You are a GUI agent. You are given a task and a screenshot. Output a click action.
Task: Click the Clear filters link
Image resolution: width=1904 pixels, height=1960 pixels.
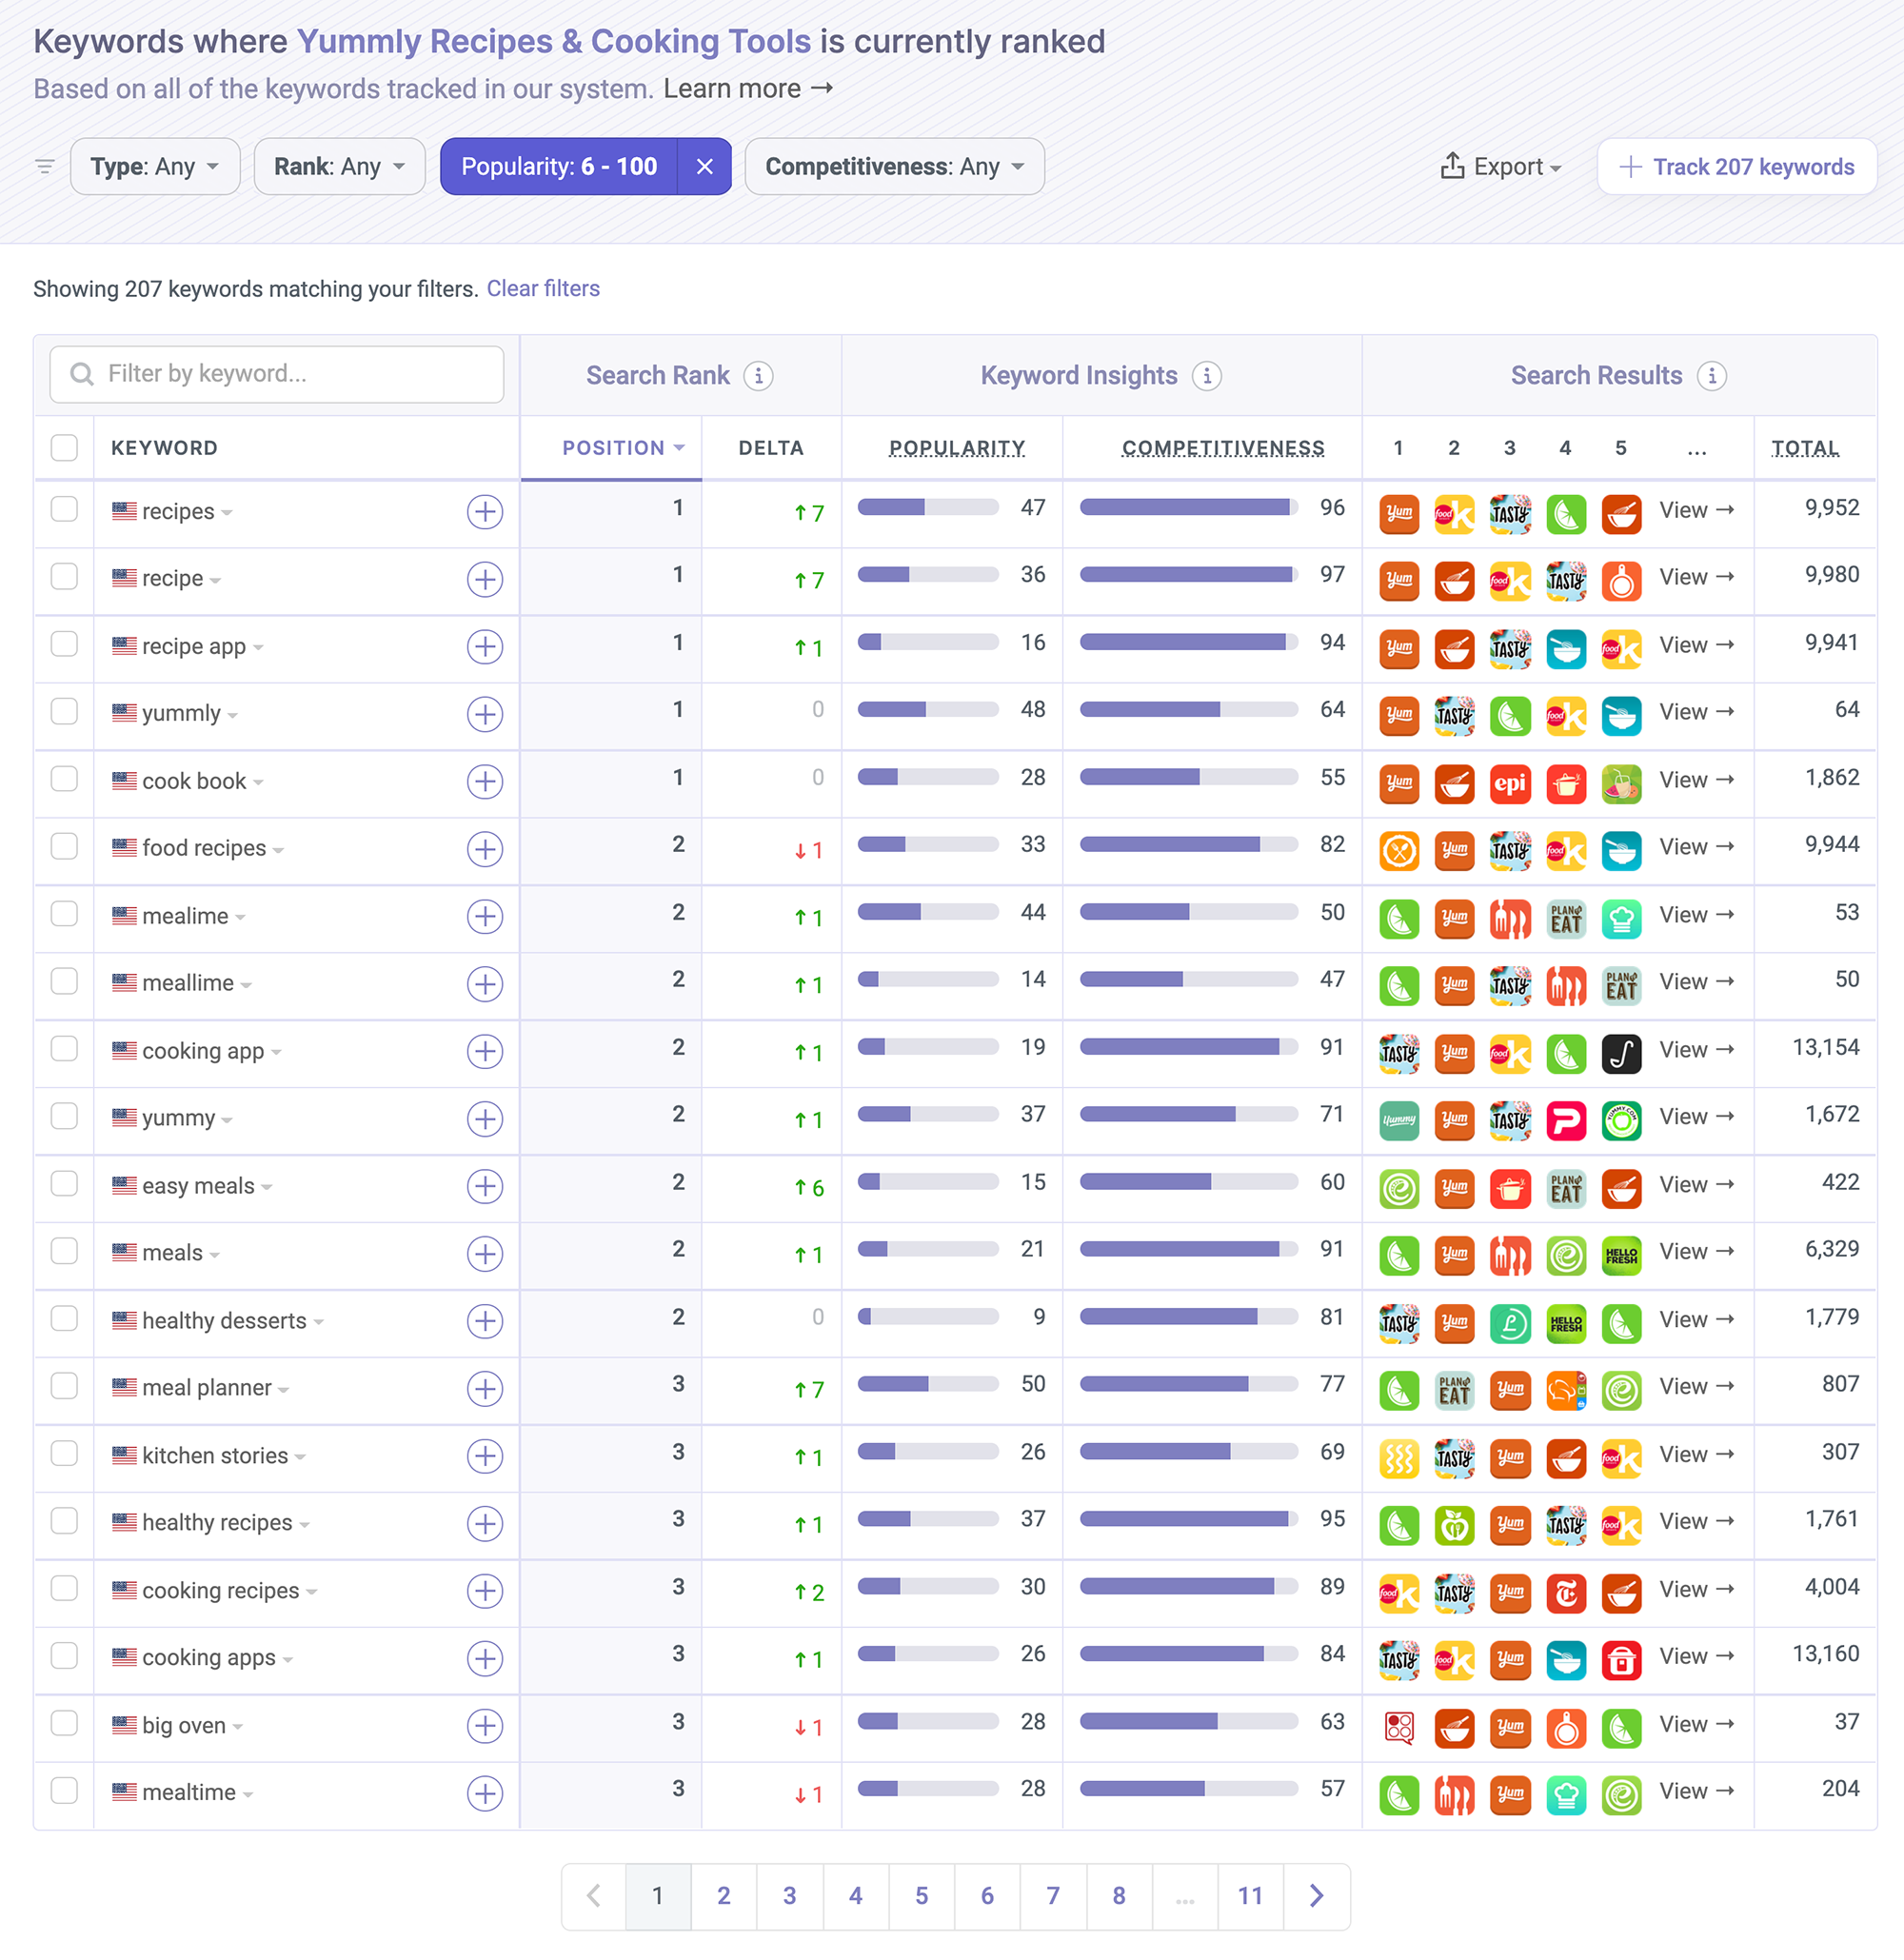click(x=543, y=287)
